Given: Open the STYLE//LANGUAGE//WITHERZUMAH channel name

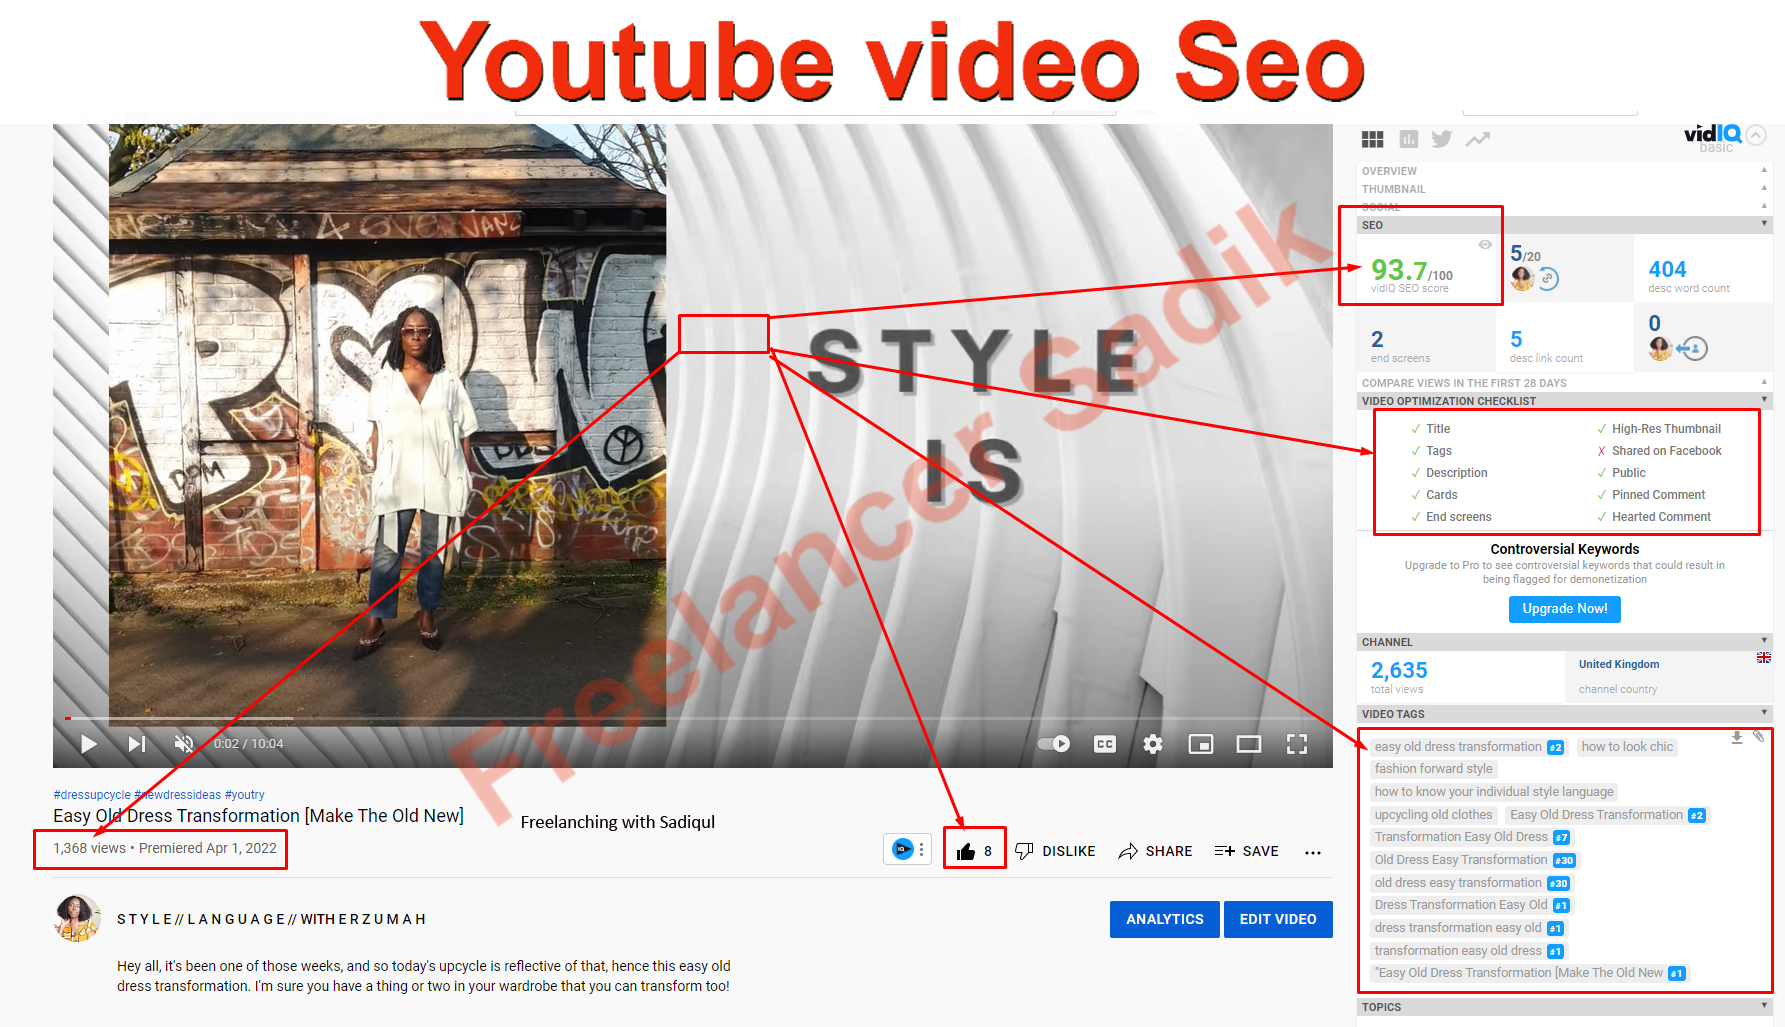Looking at the screenshot, I should click(272, 919).
